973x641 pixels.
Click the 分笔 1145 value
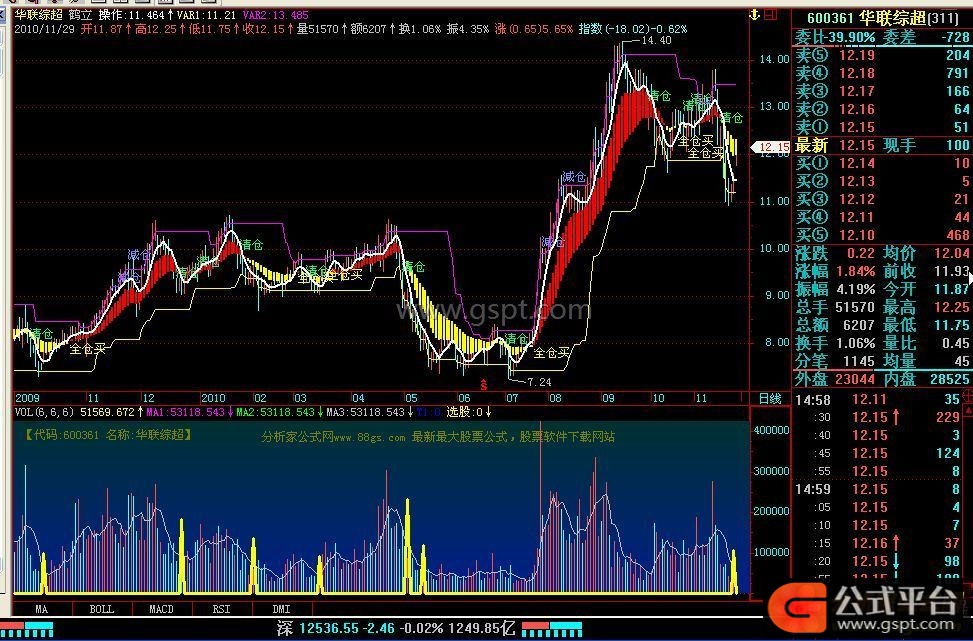pos(859,361)
